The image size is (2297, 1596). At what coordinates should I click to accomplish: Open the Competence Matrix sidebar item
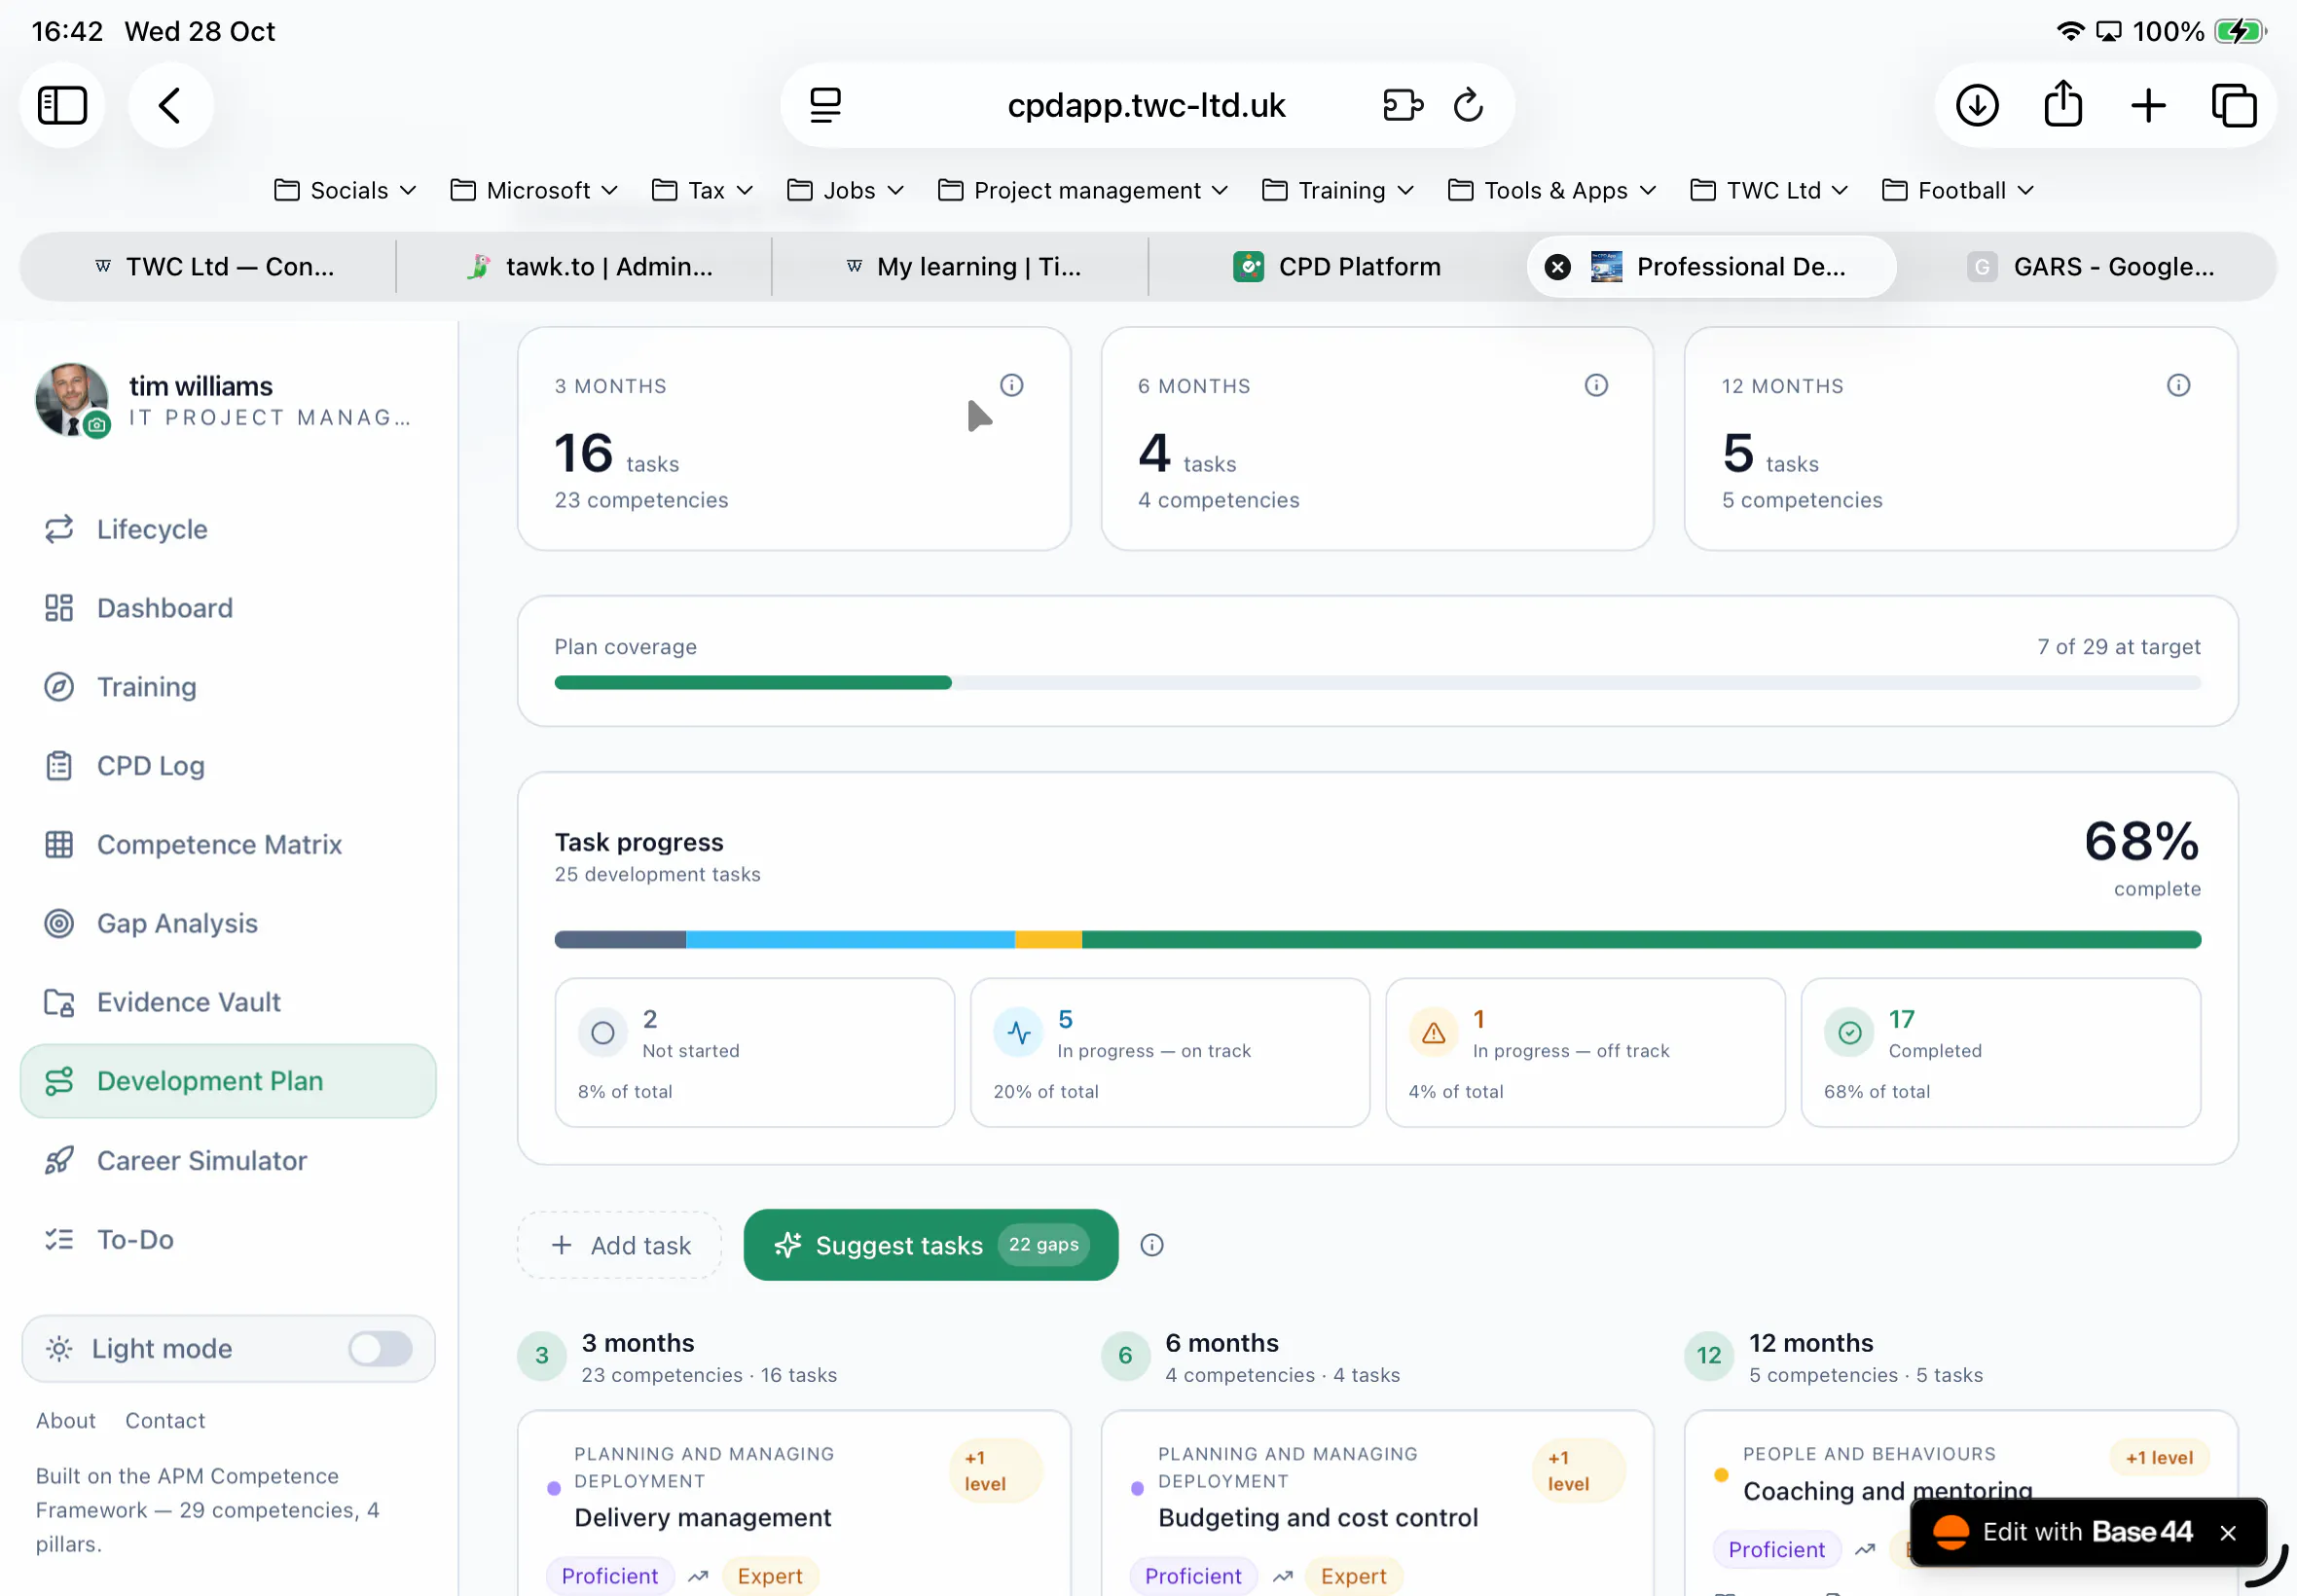pyautogui.click(x=228, y=845)
